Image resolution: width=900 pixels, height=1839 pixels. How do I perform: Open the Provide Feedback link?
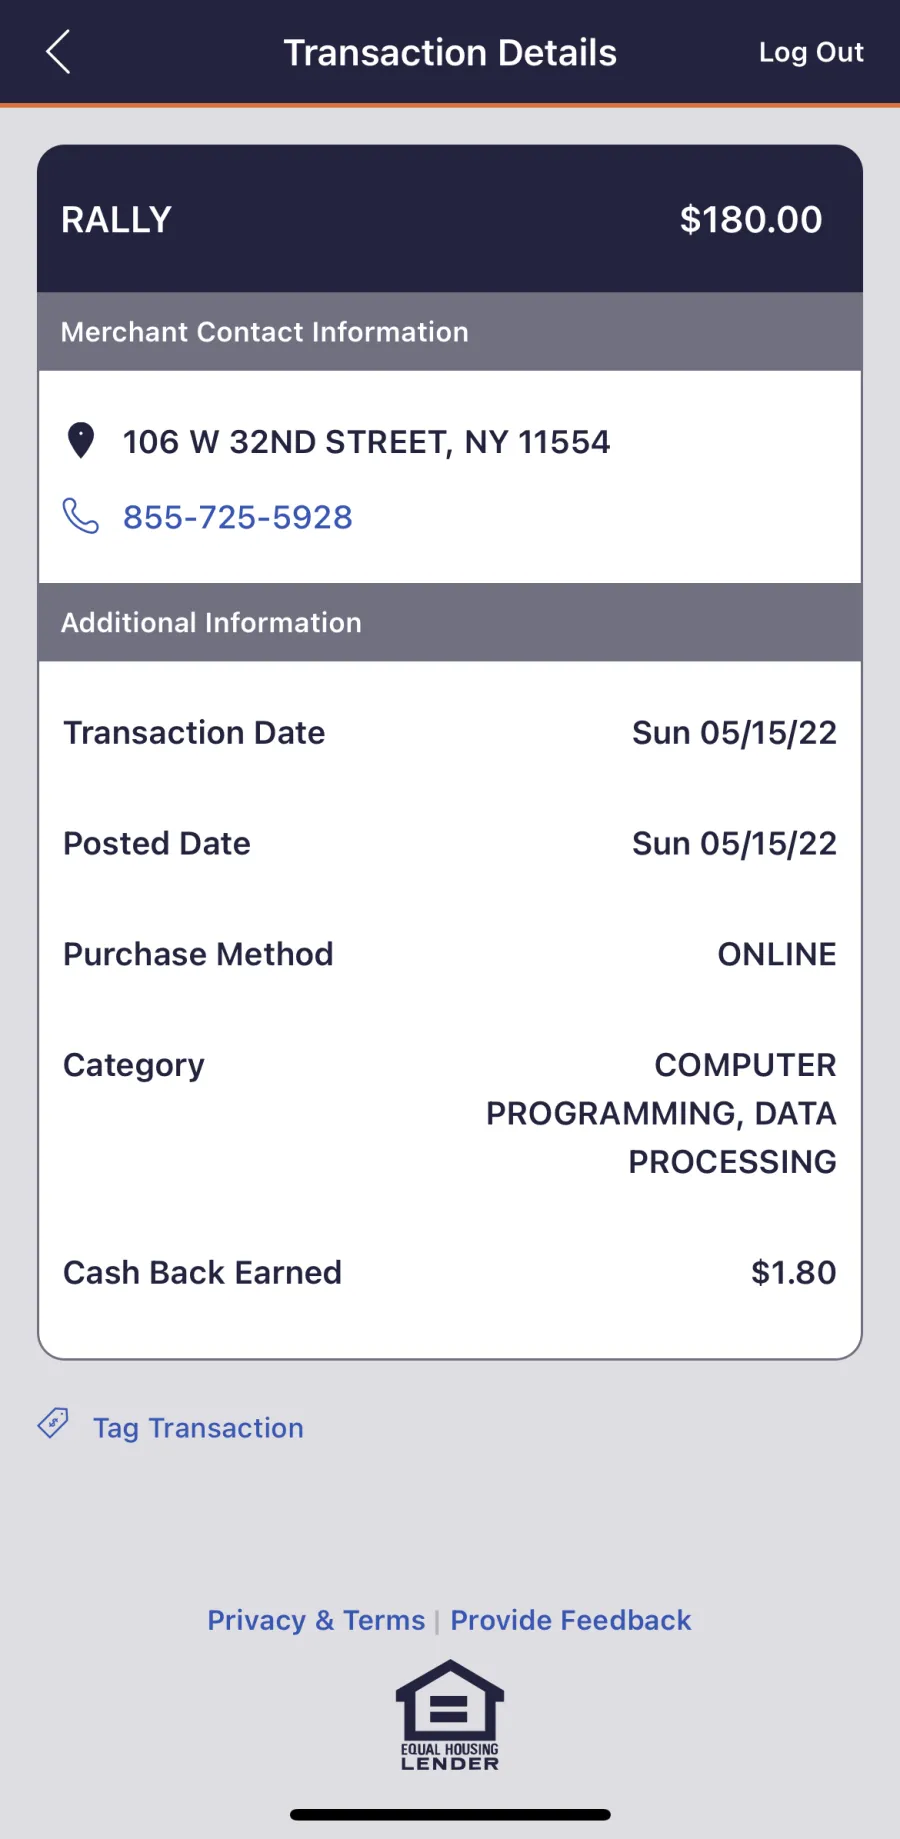point(570,1620)
